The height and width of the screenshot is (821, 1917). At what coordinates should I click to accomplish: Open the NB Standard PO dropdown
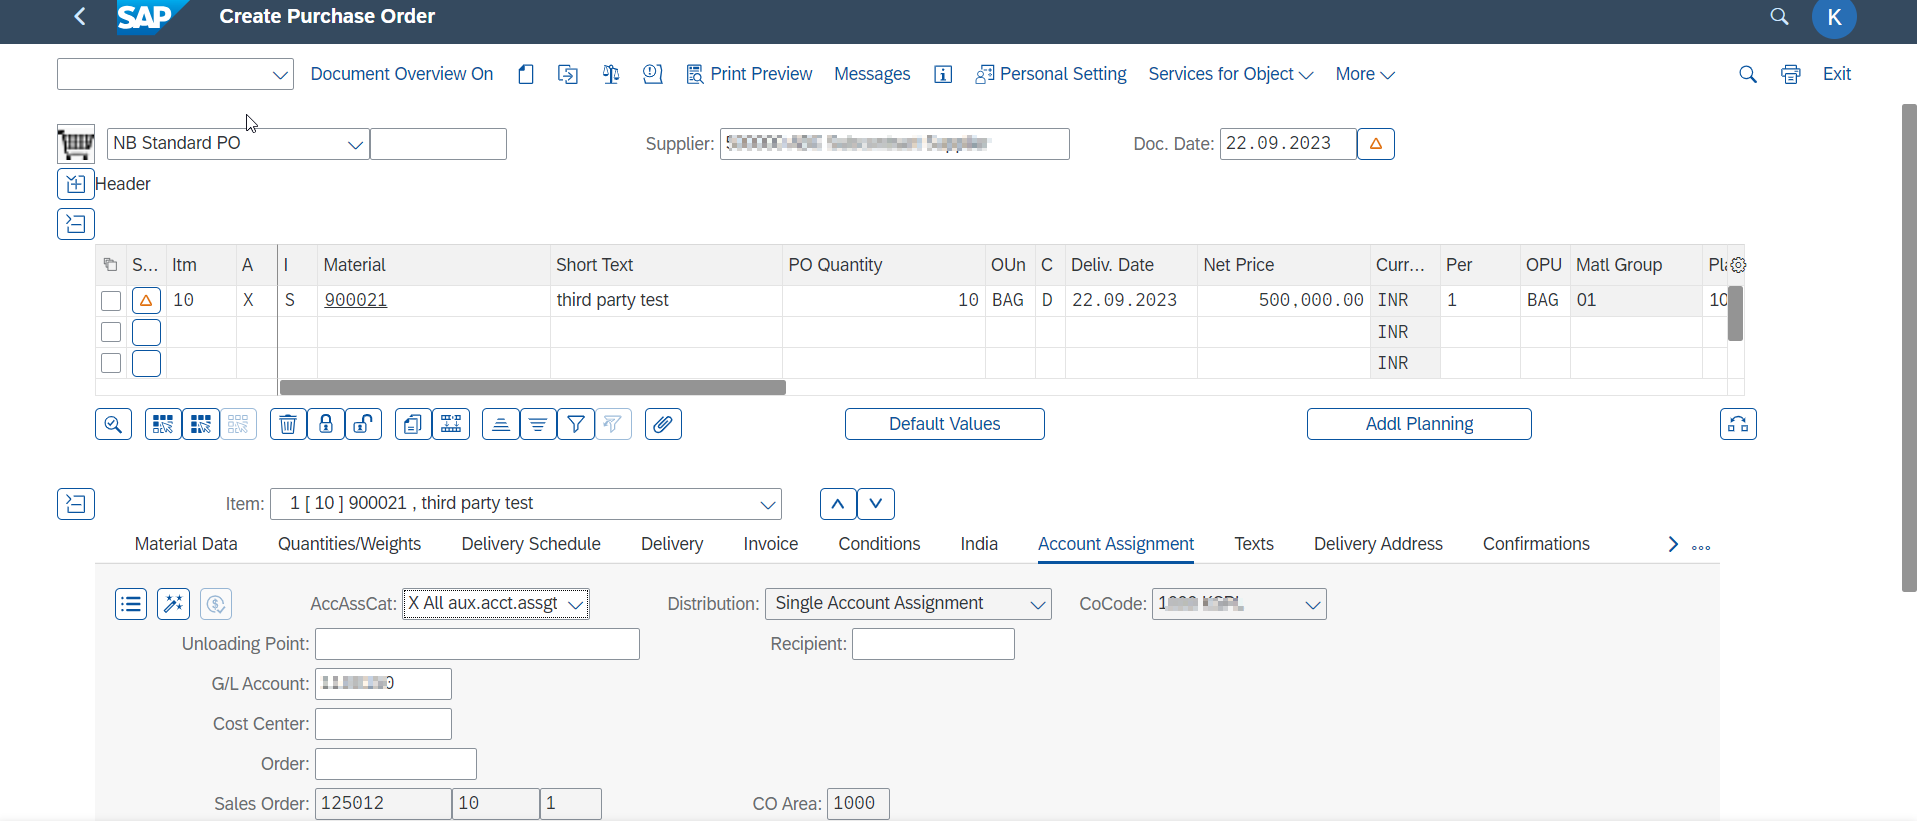354,144
